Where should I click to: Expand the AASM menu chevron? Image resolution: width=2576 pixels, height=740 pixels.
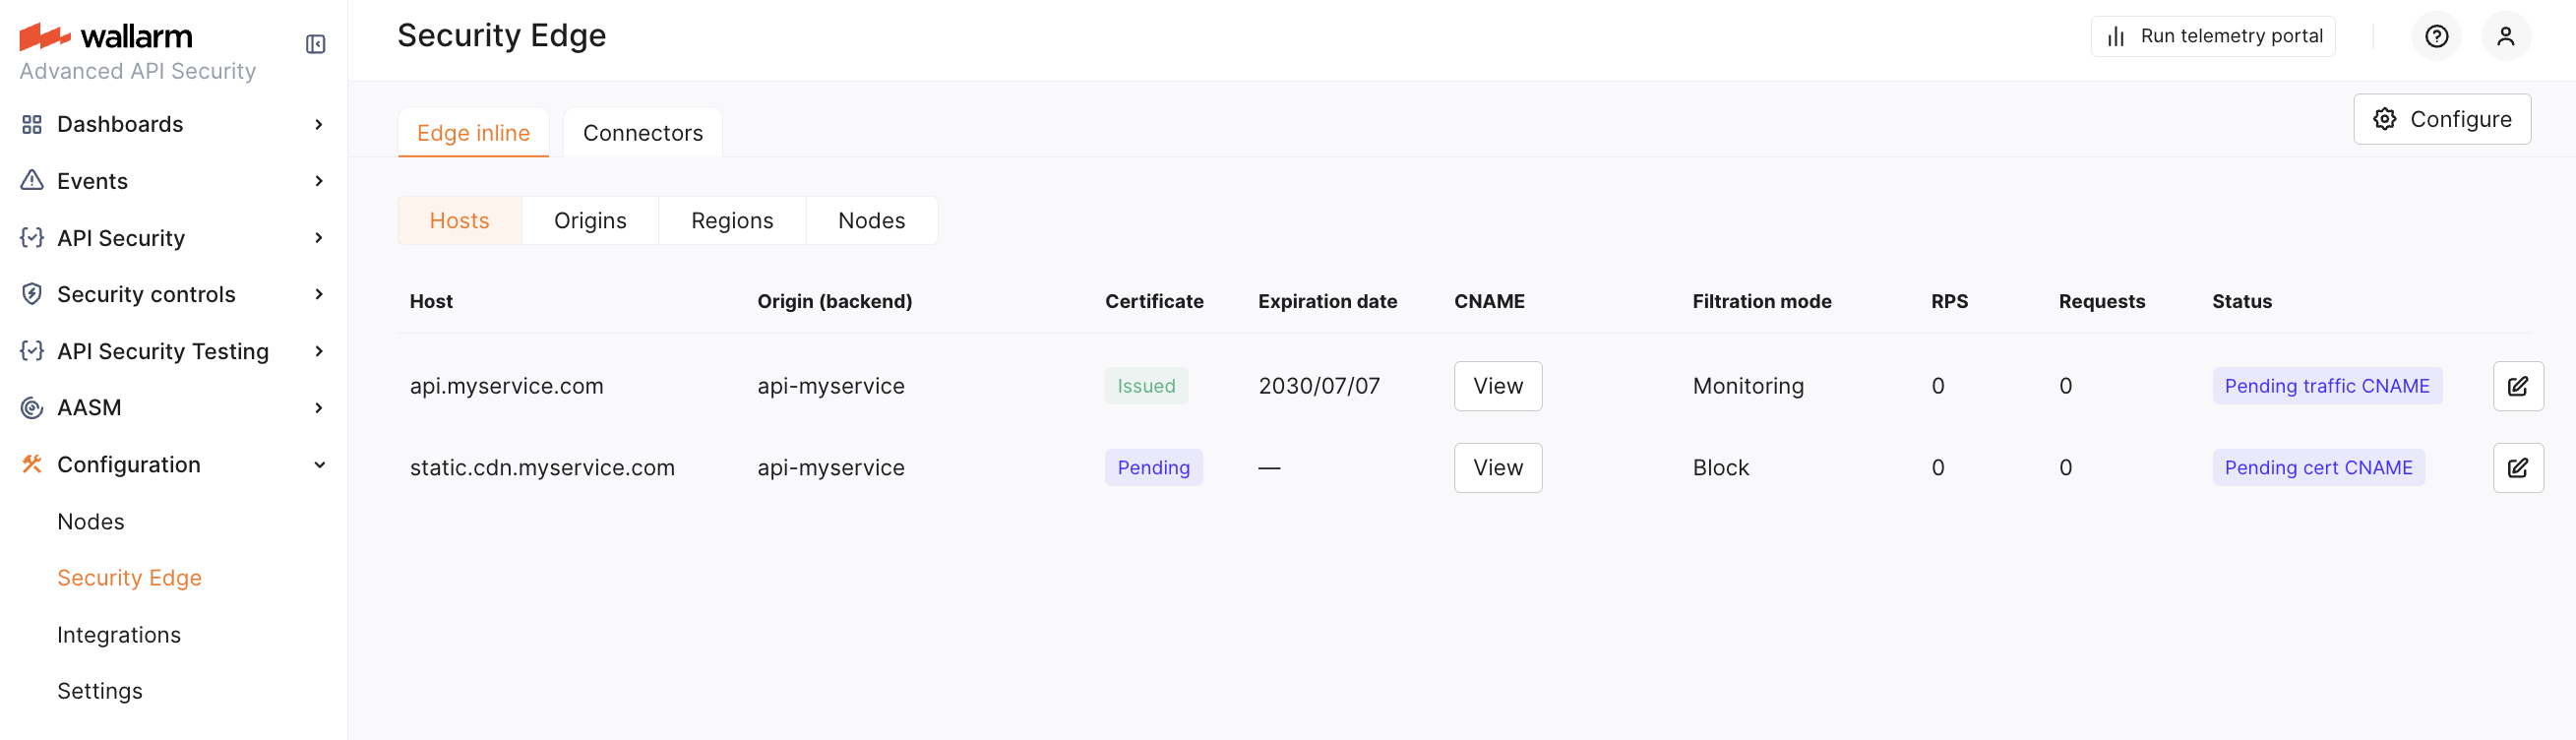pyautogui.click(x=319, y=408)
